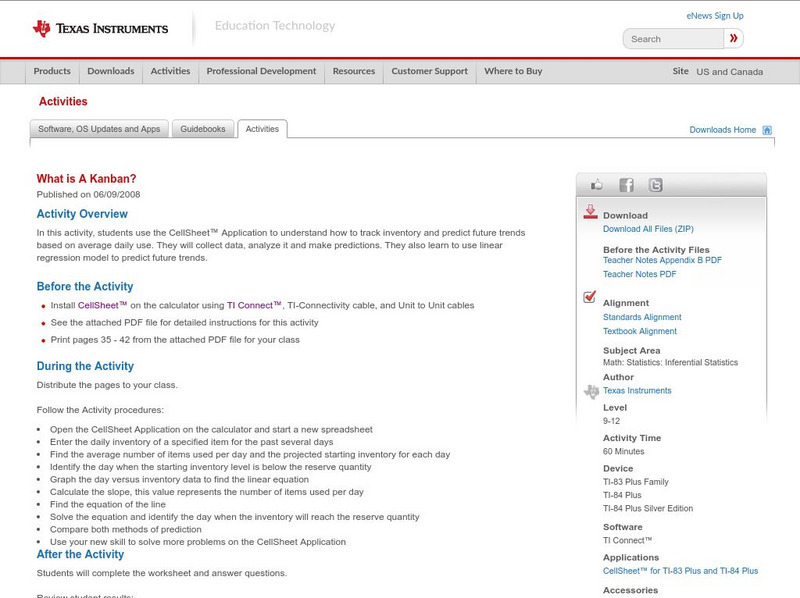
Task: Follow the CellSheet link in Before the Activity
Action: click(x=102, y=306)
